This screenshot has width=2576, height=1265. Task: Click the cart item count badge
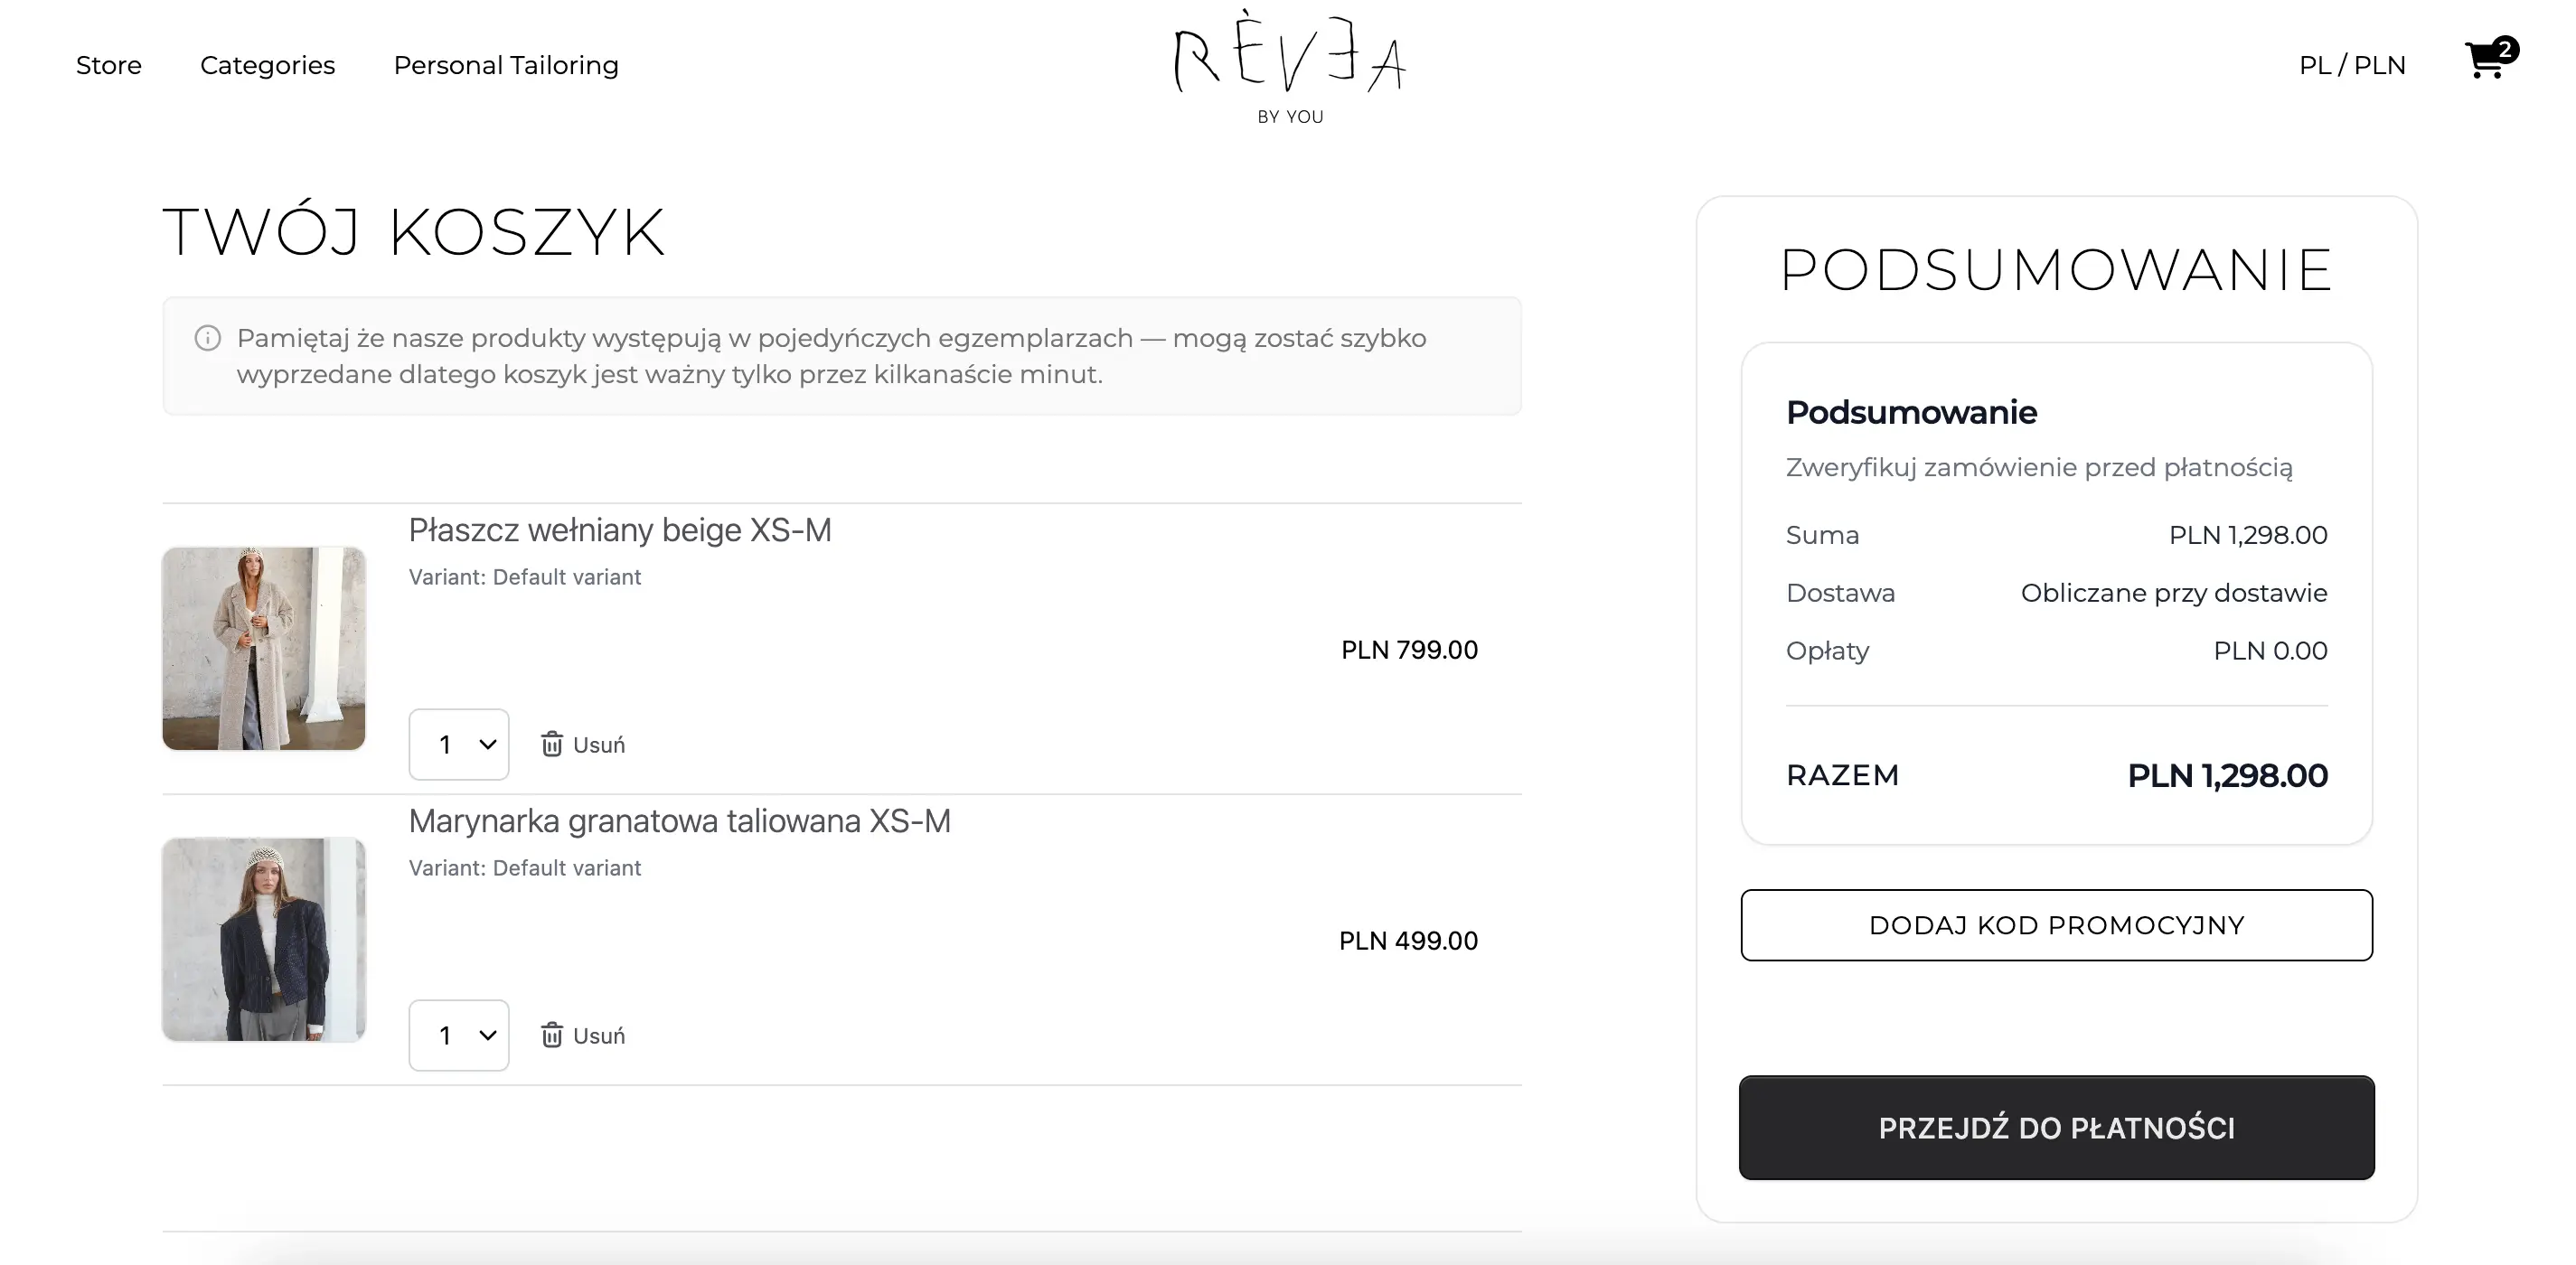(2505, 49)
